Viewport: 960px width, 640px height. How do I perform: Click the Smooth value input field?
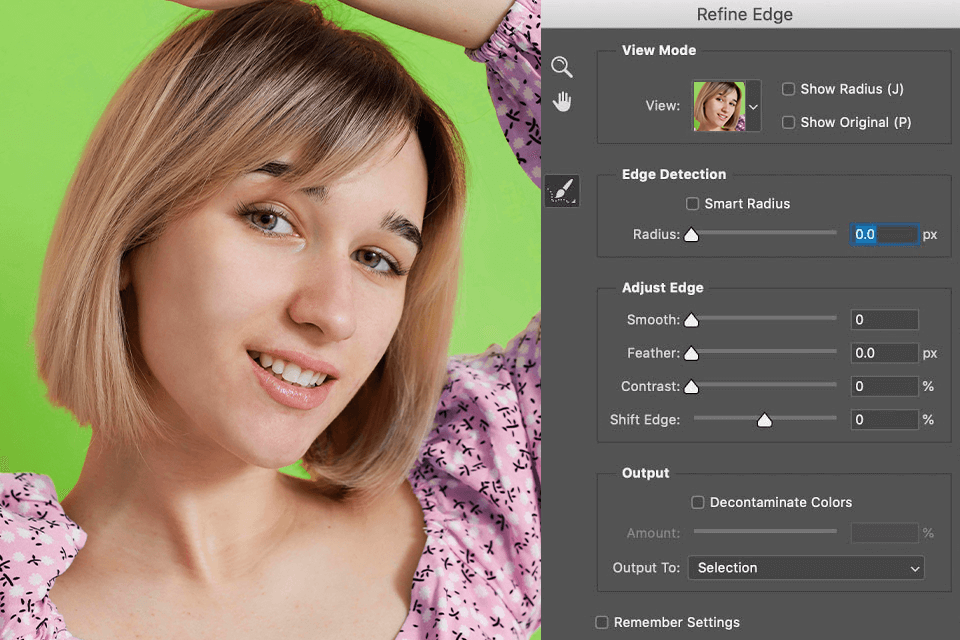click(x=885, y=320)
